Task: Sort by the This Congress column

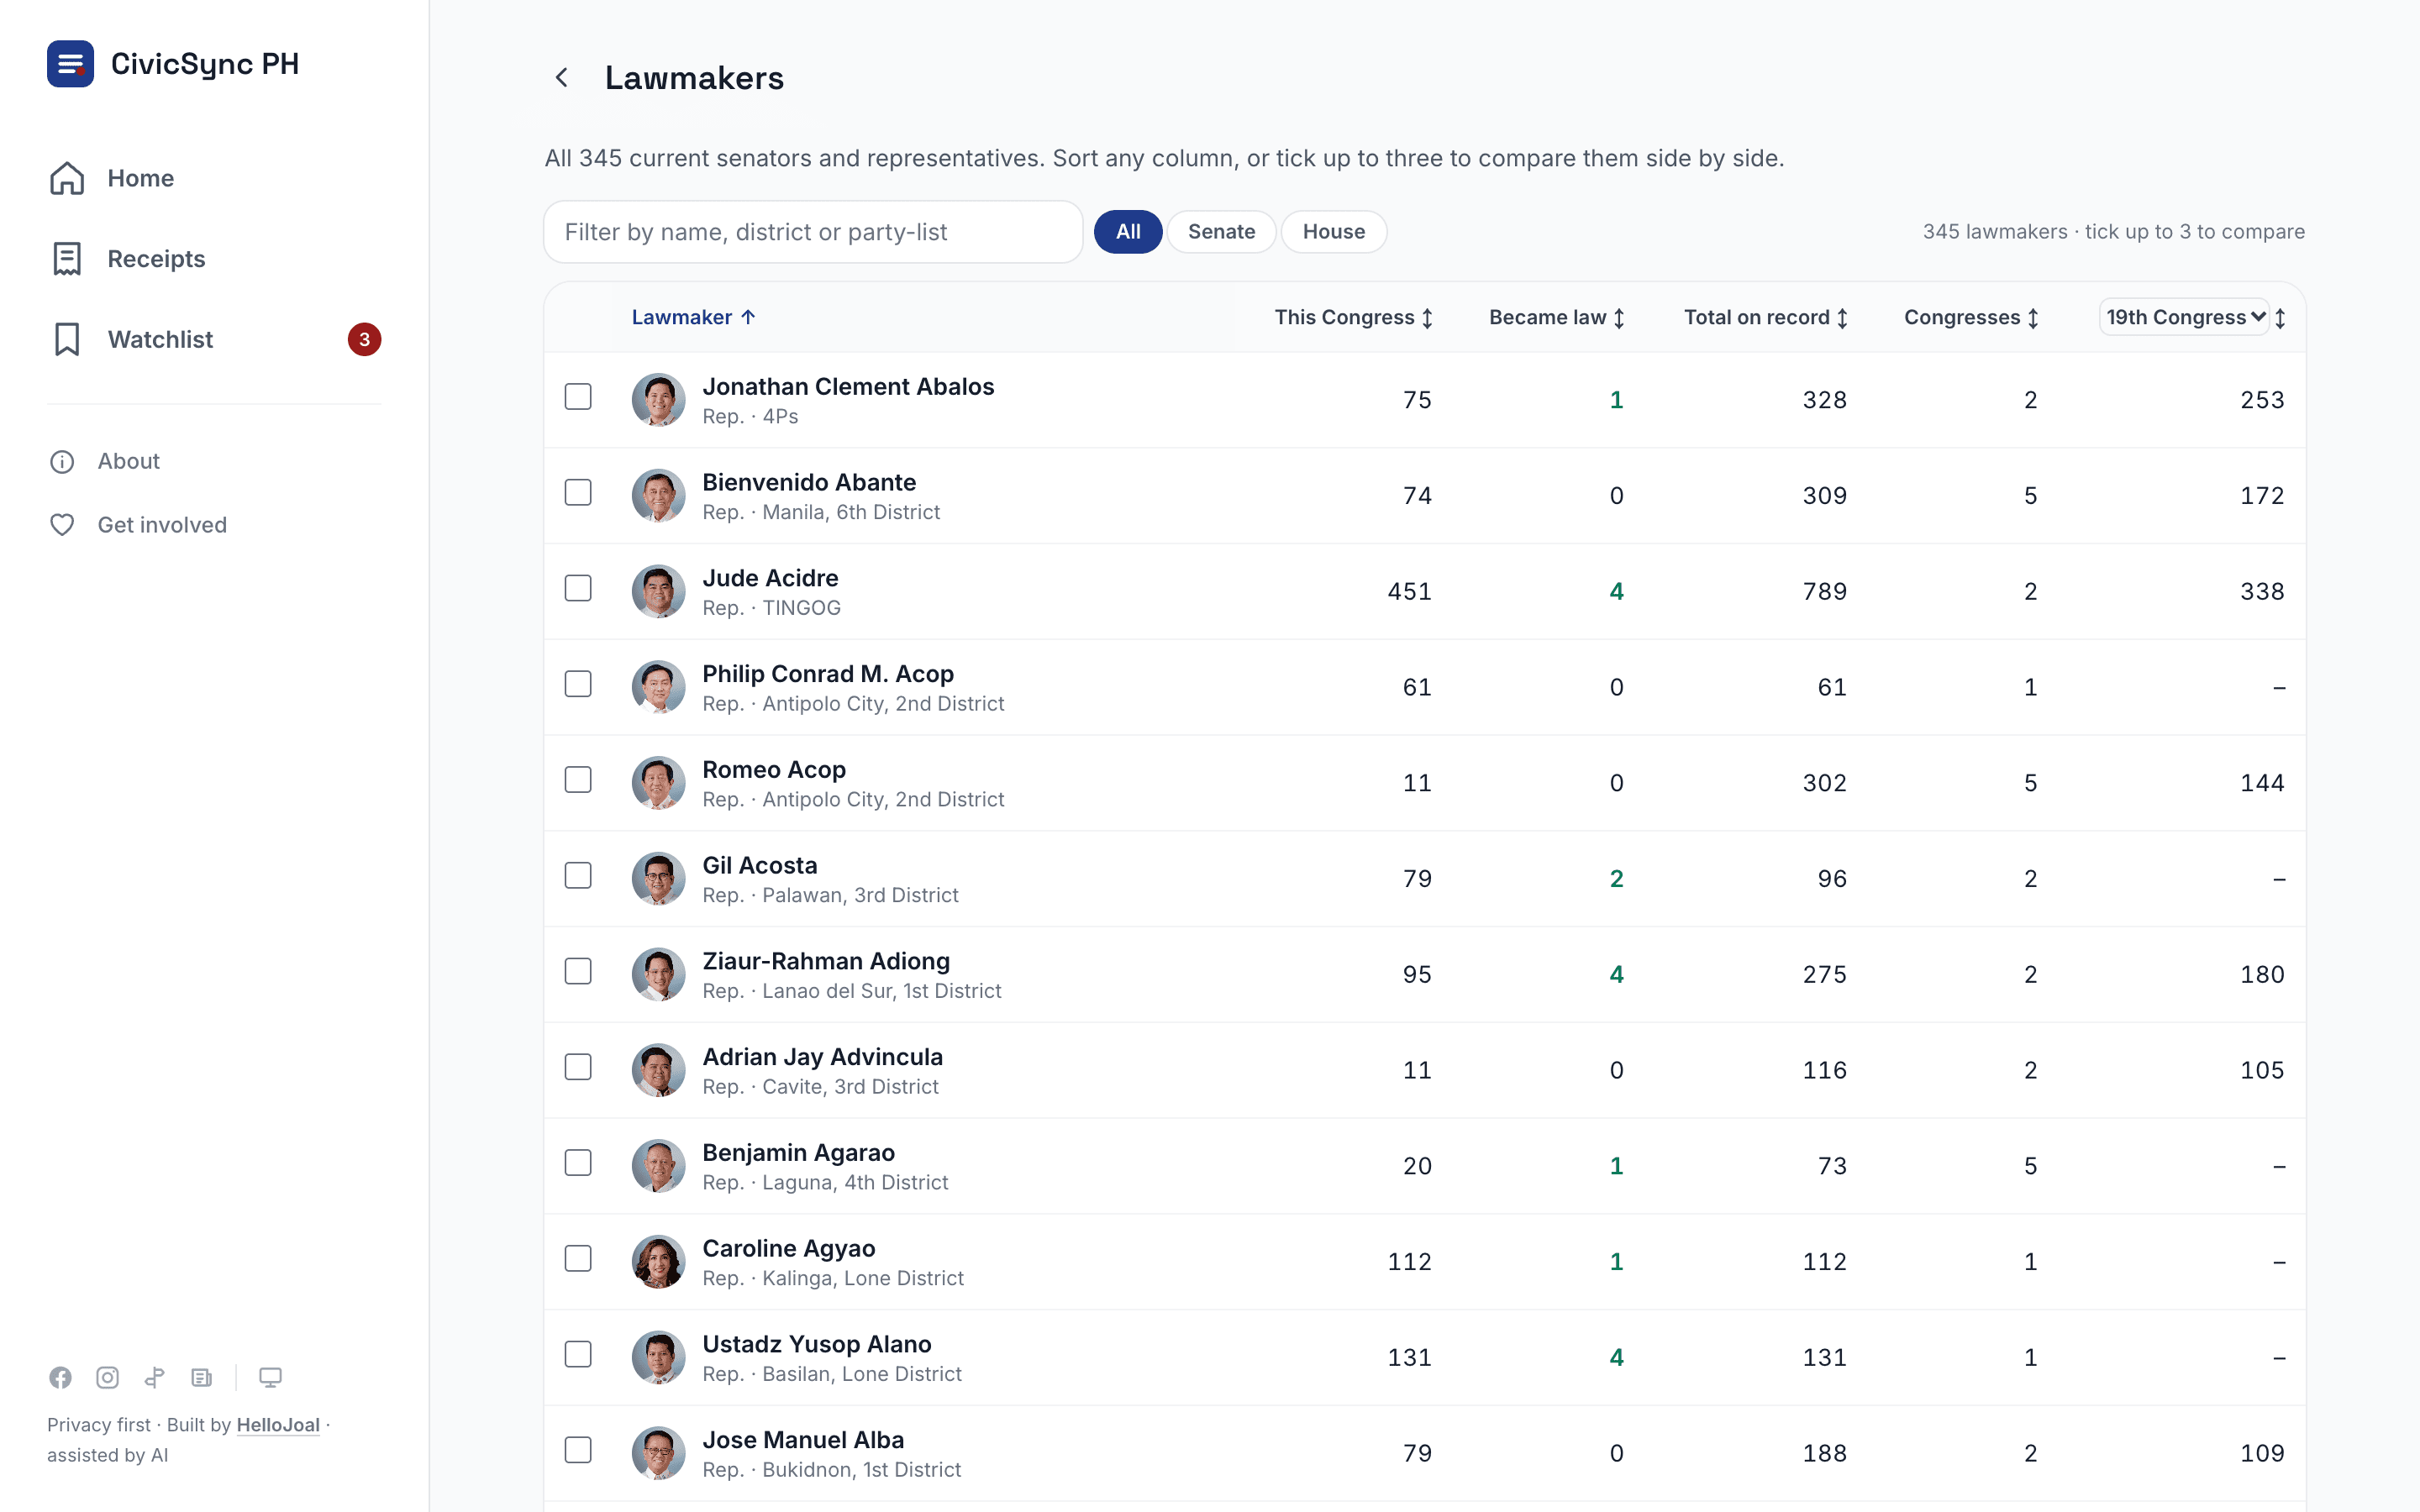Action: pos(1354,317)
